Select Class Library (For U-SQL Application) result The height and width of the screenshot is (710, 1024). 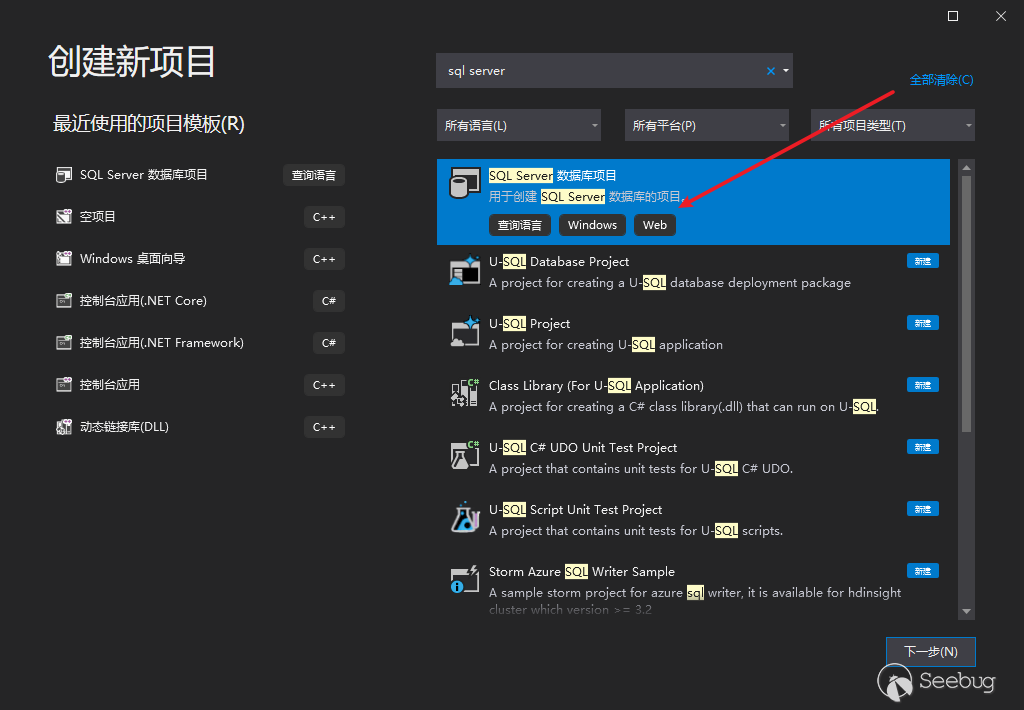coord(694,395)
